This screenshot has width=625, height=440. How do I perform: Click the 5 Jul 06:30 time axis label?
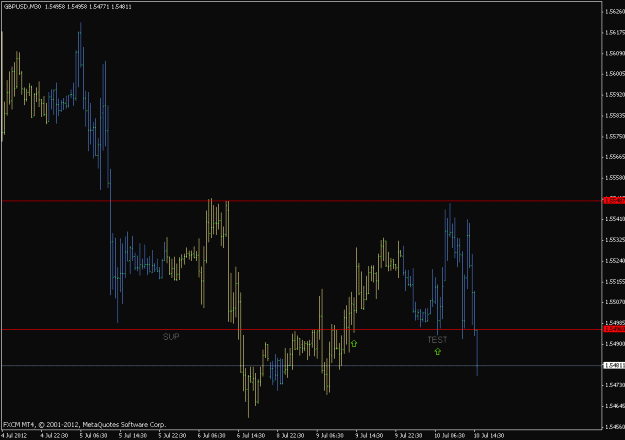(x=93, y=436)
